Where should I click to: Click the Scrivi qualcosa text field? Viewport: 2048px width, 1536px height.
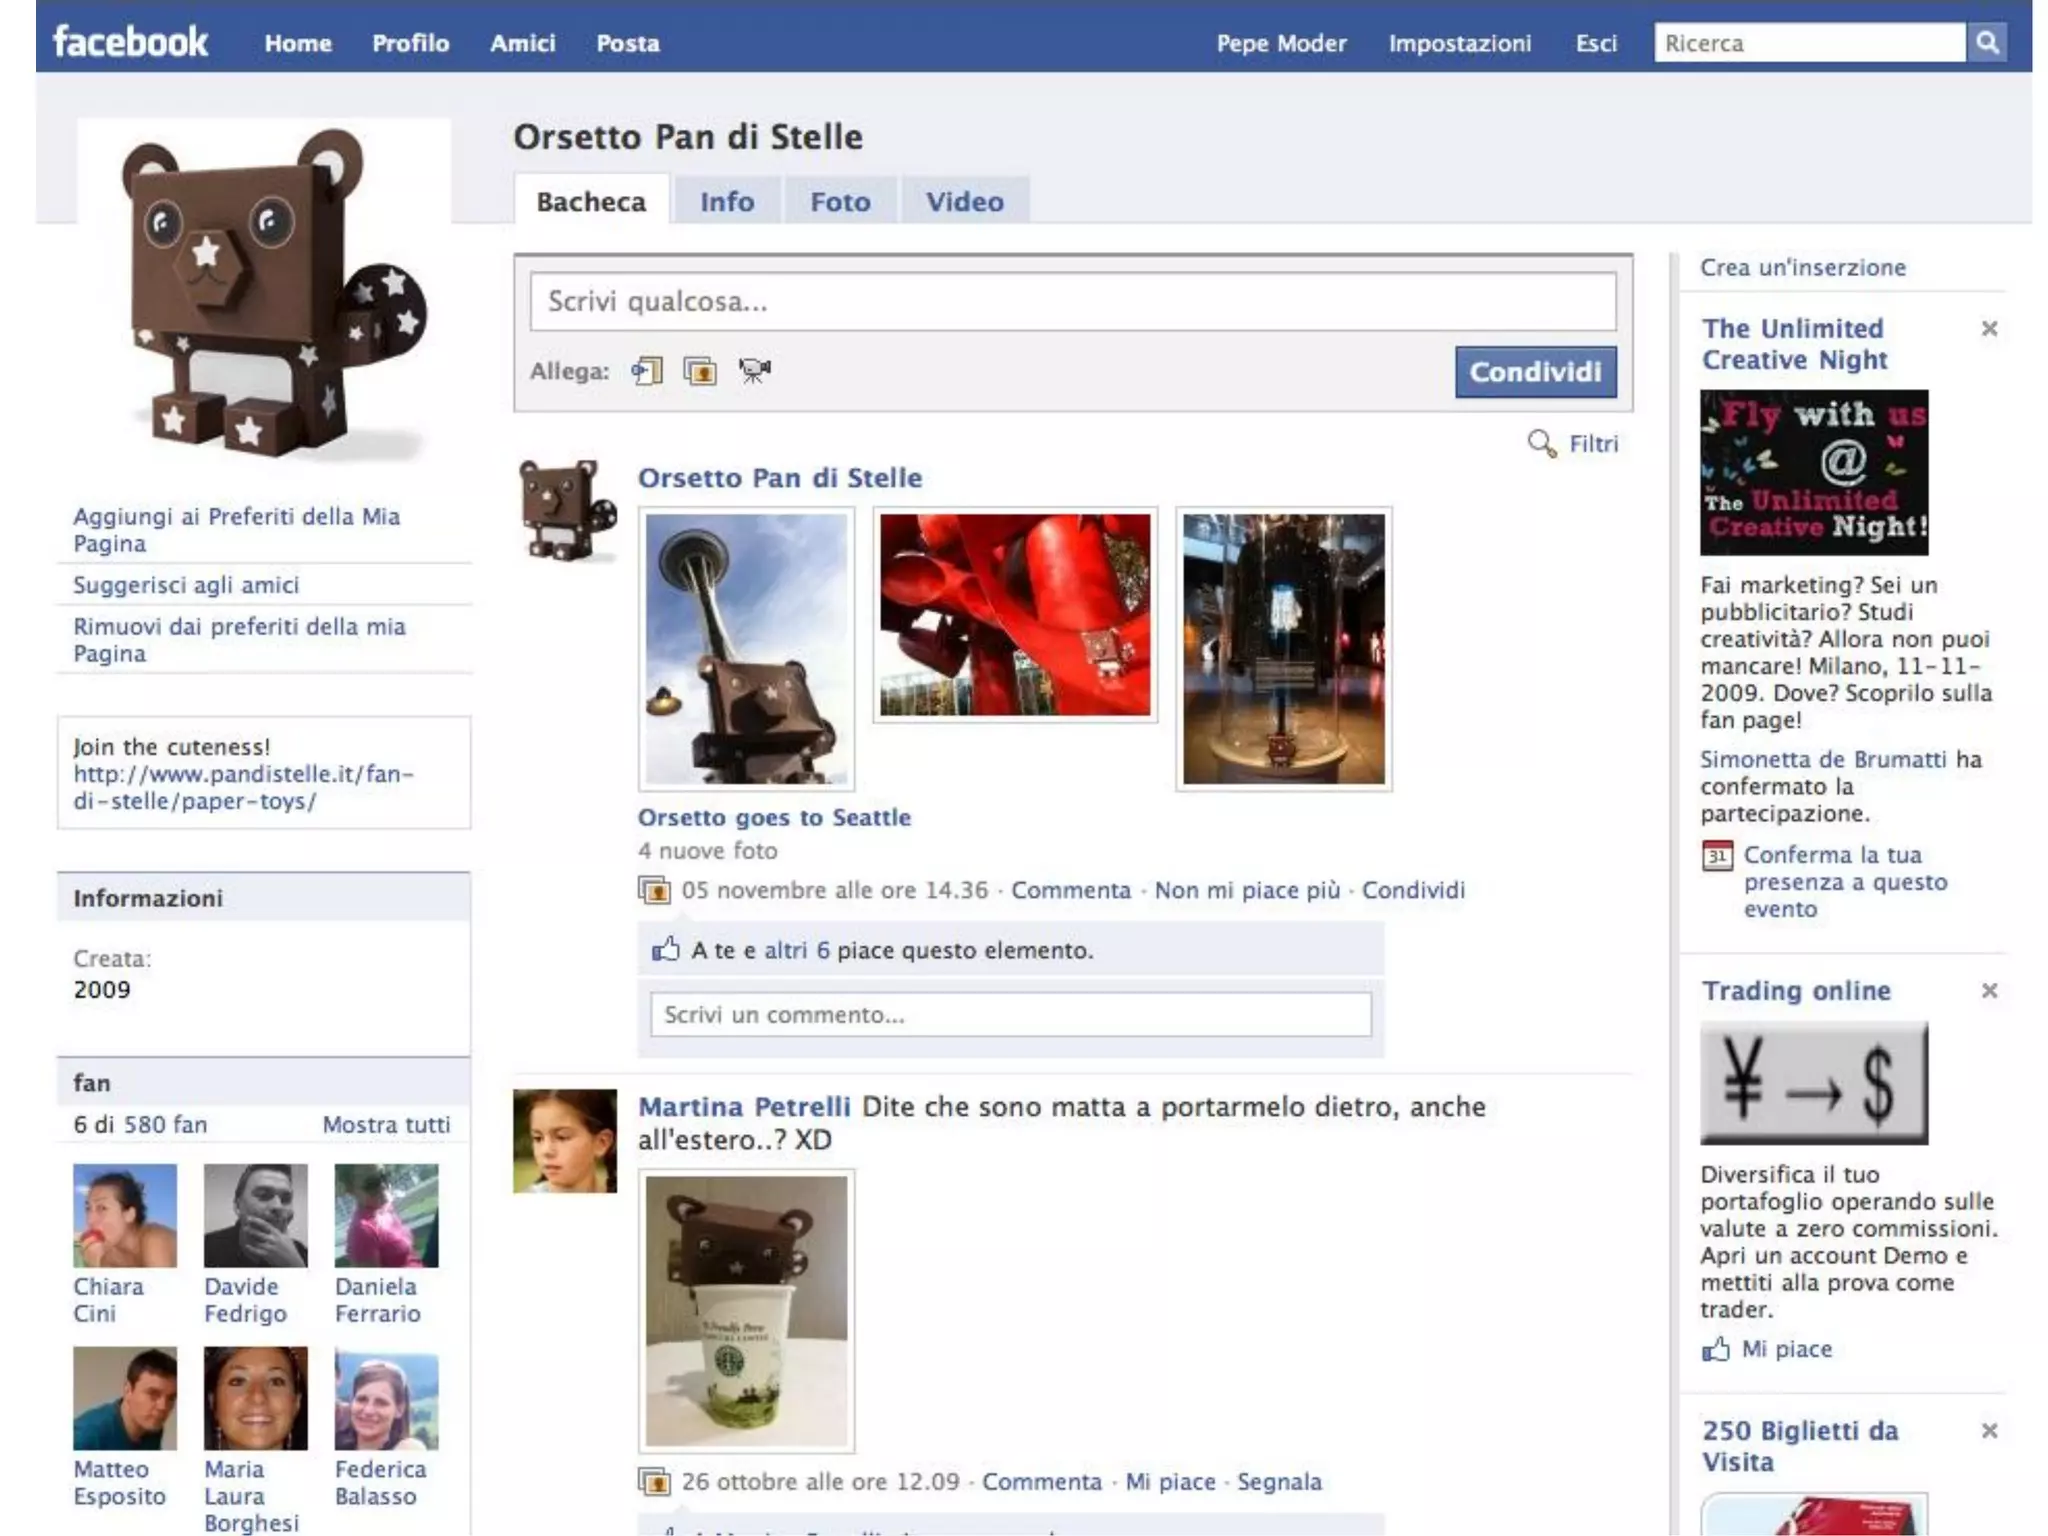point(1072,302)
